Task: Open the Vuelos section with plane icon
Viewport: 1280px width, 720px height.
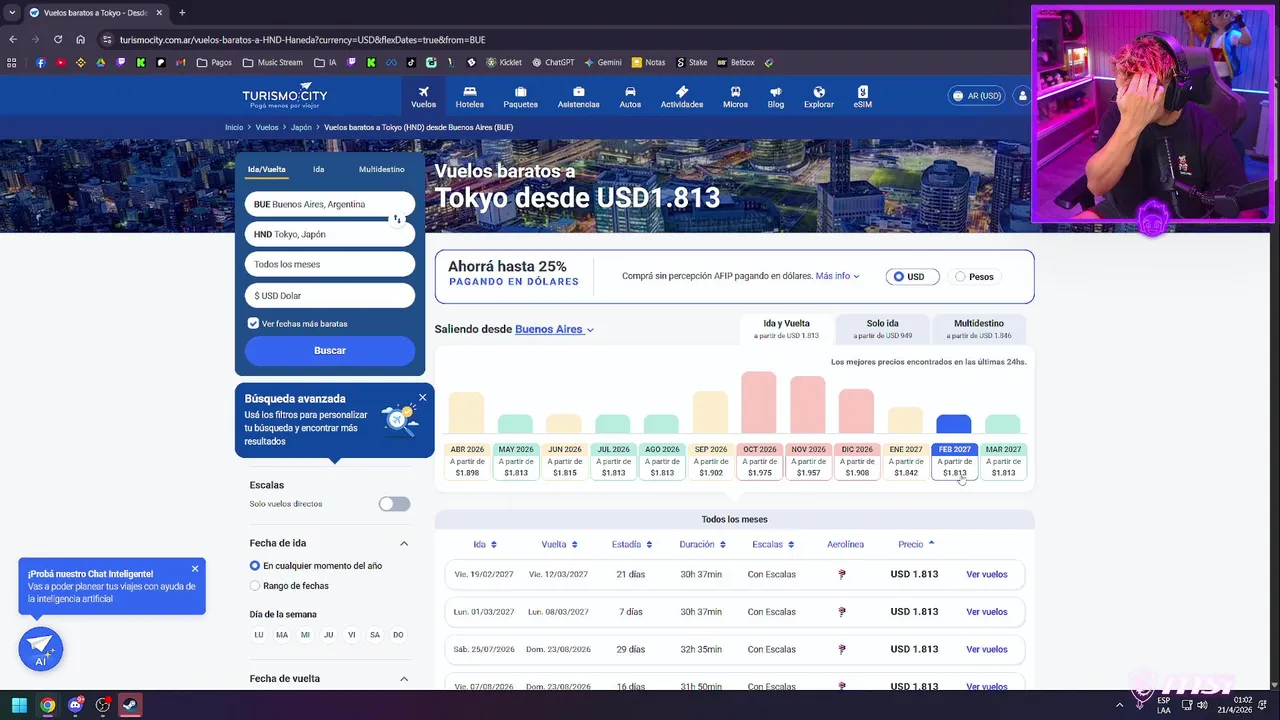Action: pos(423,97)
